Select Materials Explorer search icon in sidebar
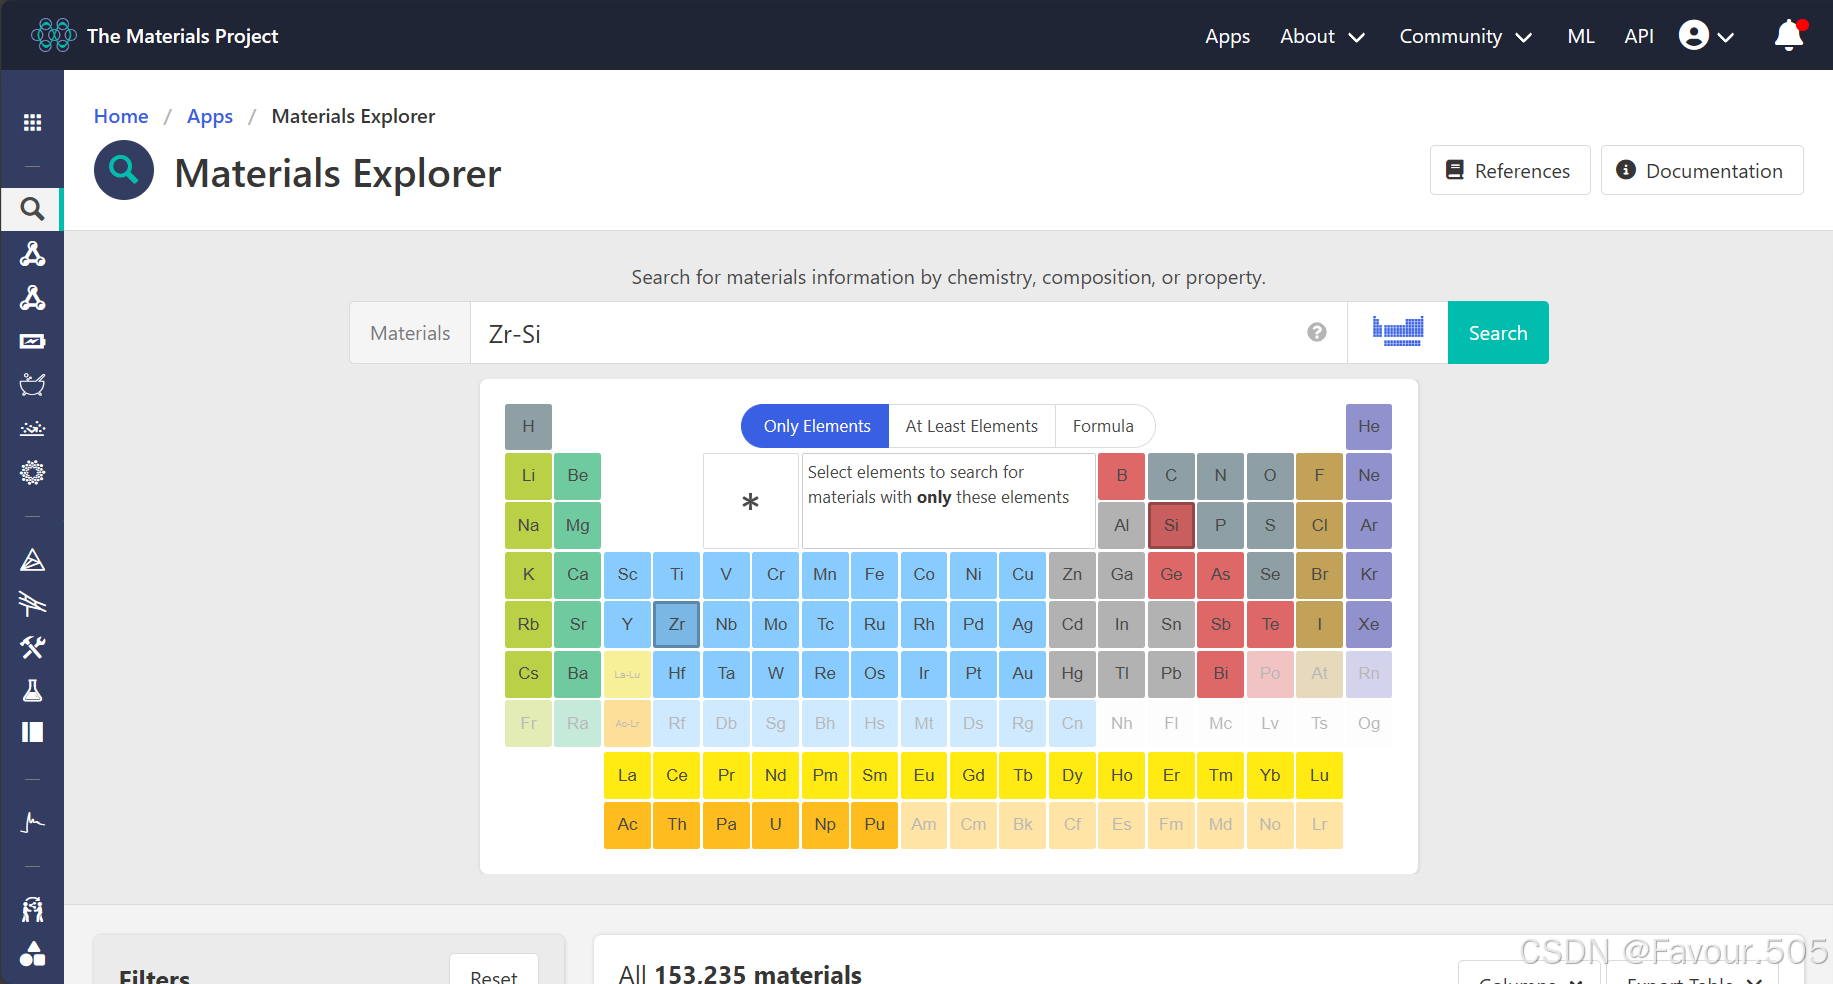 point(32,209)
